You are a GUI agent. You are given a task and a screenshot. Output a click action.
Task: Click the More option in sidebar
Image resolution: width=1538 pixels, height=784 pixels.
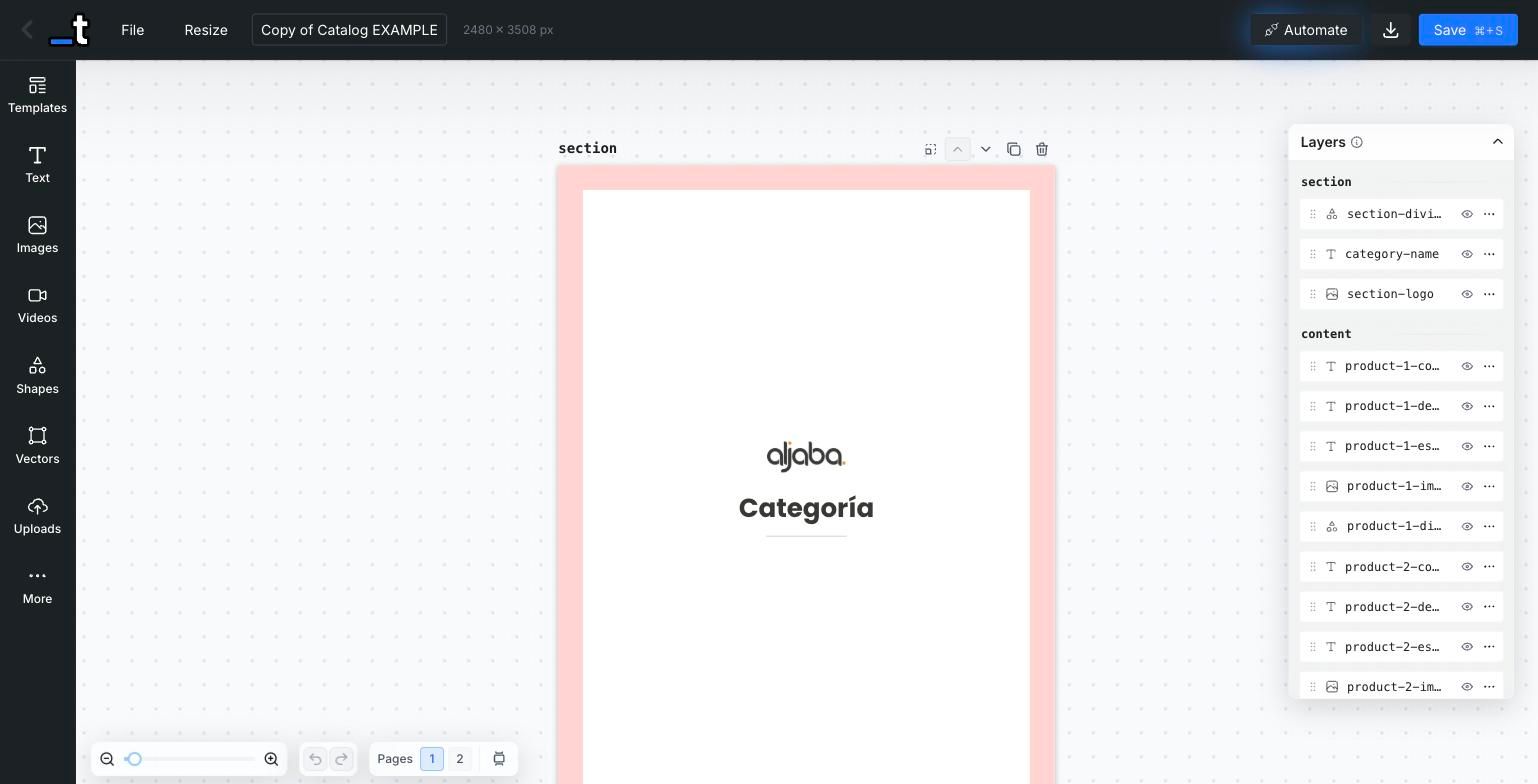point(37,586)
